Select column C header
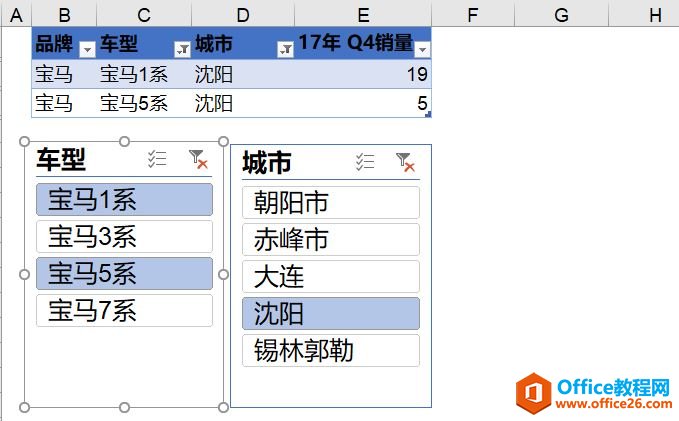Viewport: 679px width, 421px height. tap(144, 14)
